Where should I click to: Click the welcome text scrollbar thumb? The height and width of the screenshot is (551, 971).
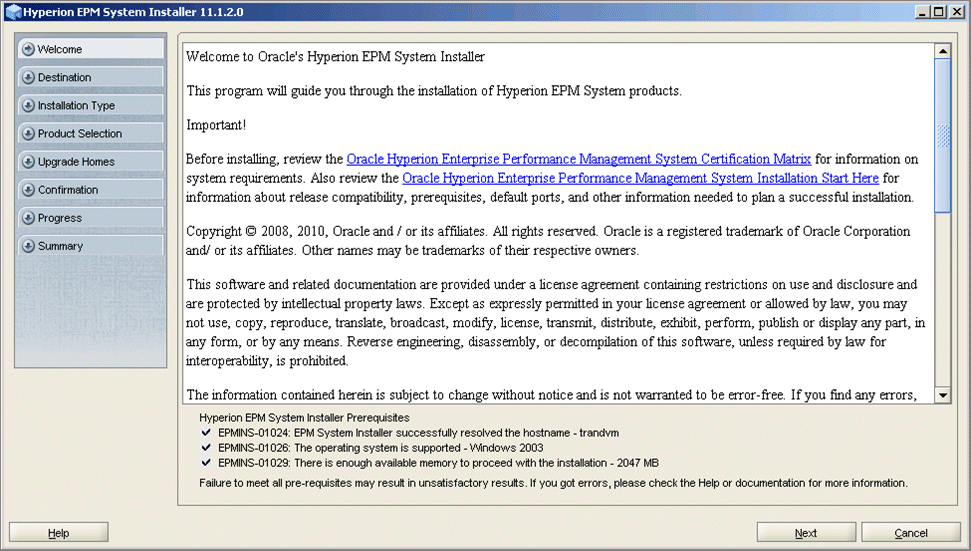tap(943, 136)
